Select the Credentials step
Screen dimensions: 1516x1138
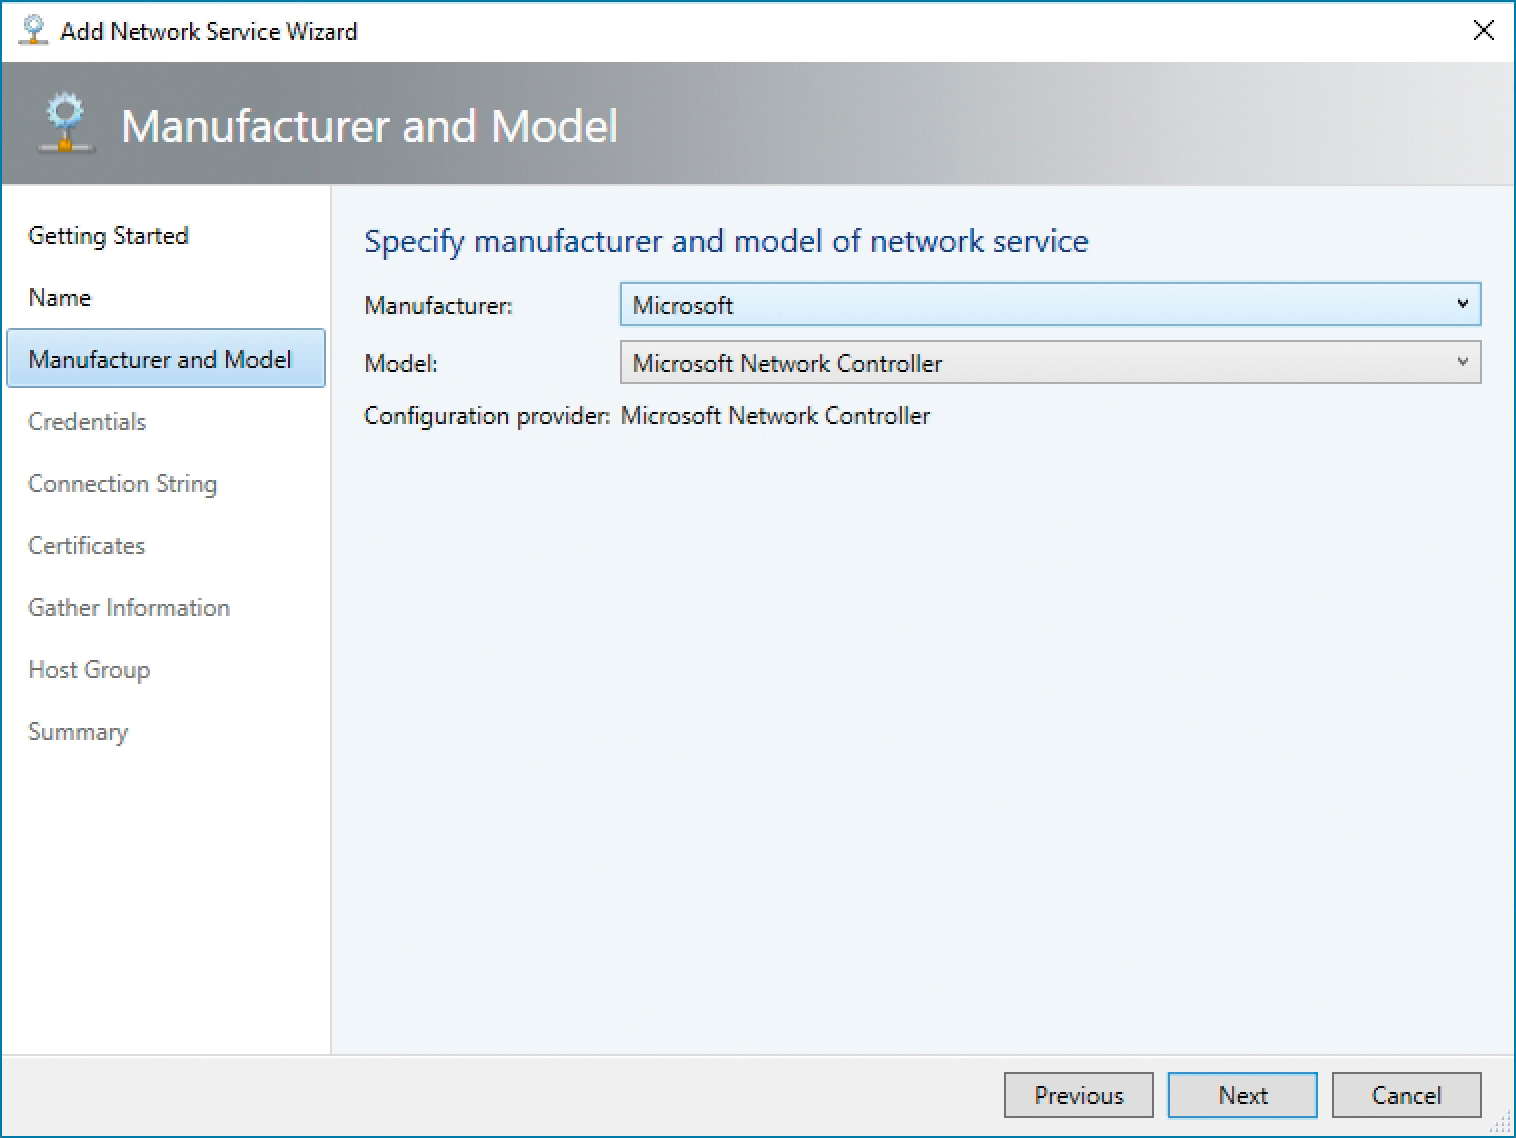[86, 422]
